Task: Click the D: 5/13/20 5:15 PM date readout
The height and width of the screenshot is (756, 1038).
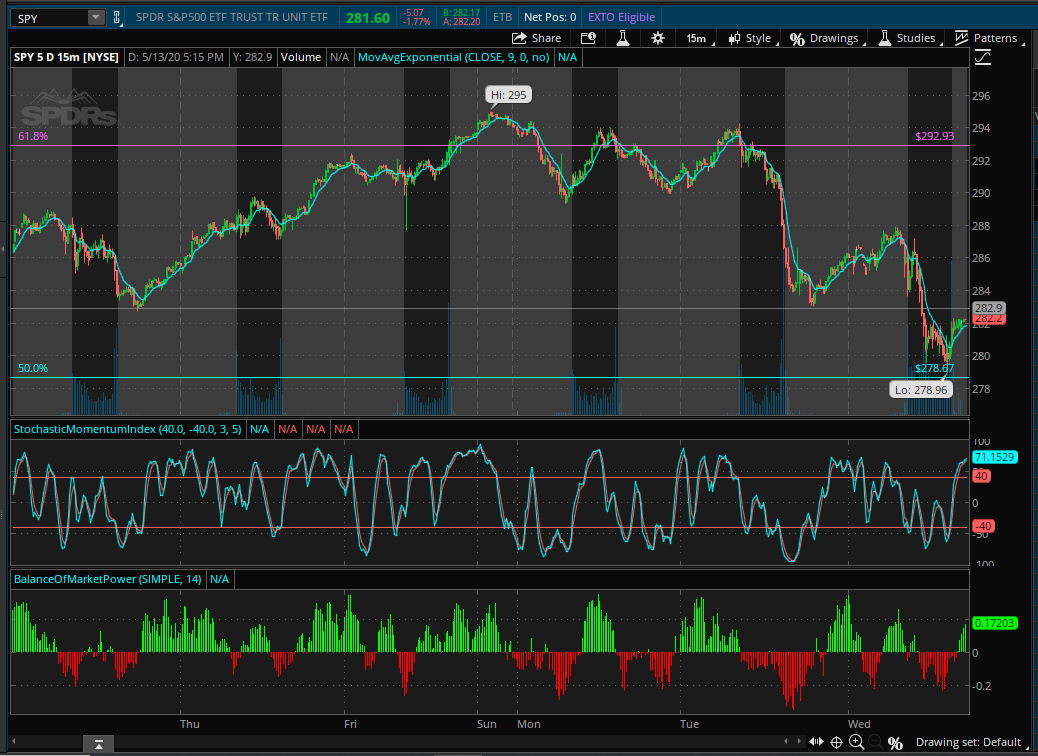Action: 176,57
